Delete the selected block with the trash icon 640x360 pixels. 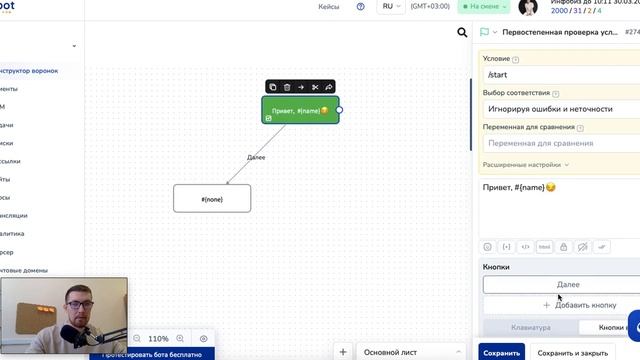coord(287,87)
